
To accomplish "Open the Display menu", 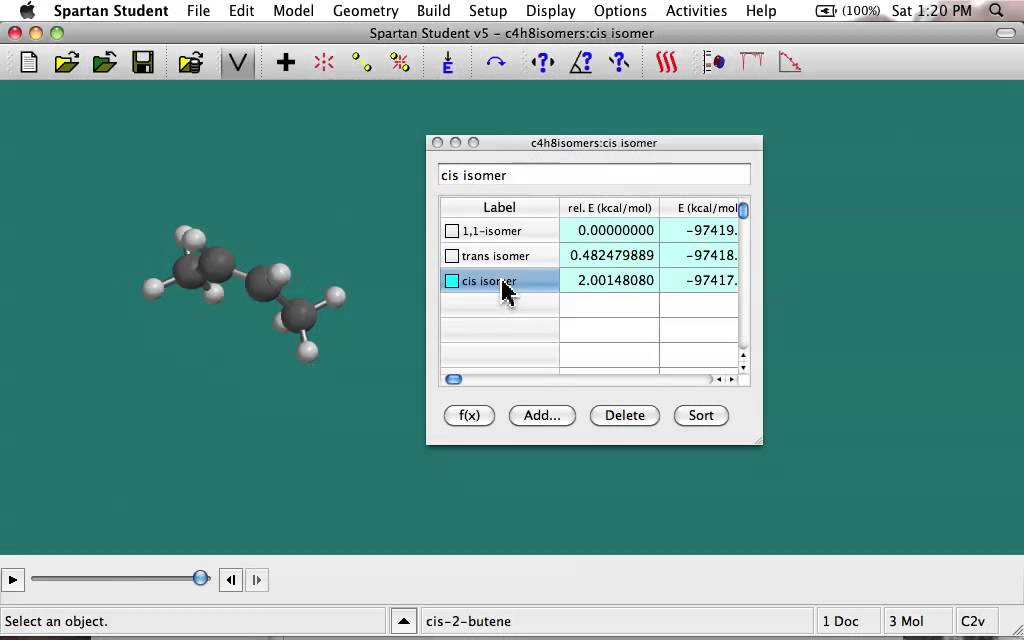I will (x=551, y=10).
